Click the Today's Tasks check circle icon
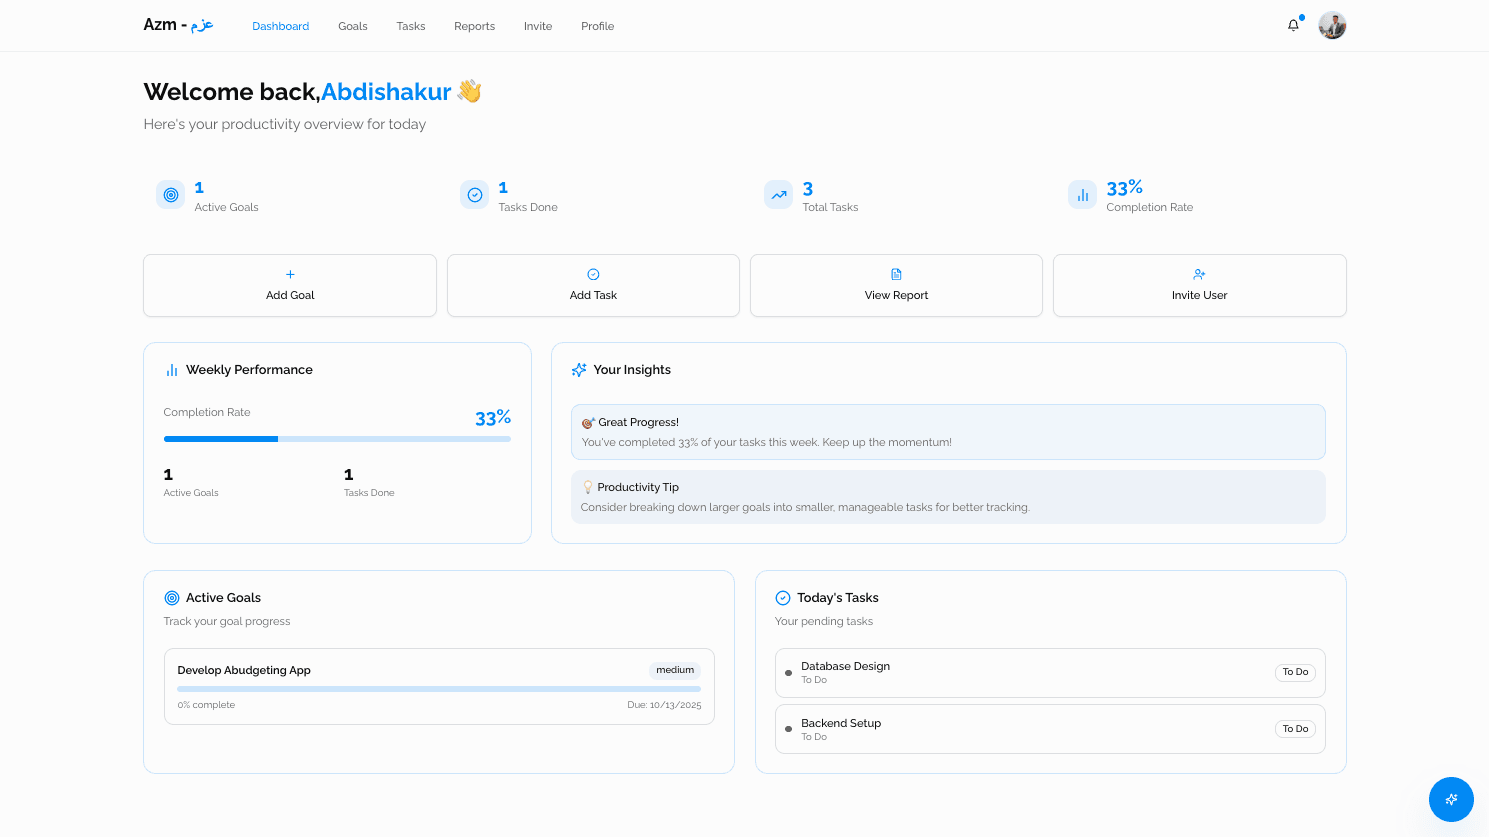This screenshot has width=1489, height=837. click(782, 597)
